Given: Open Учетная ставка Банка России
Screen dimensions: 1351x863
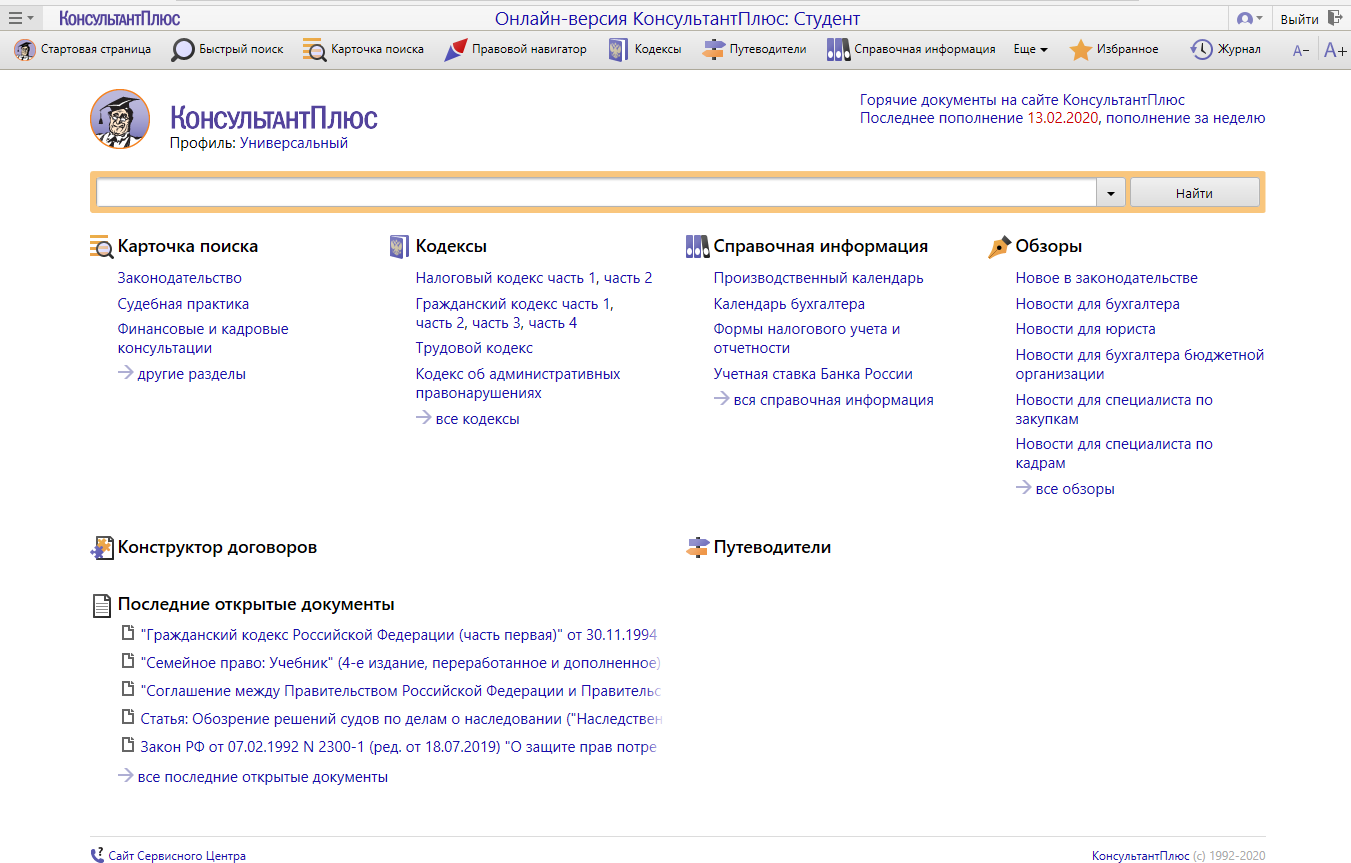Looking at the screenshot, I should (813, 374).
